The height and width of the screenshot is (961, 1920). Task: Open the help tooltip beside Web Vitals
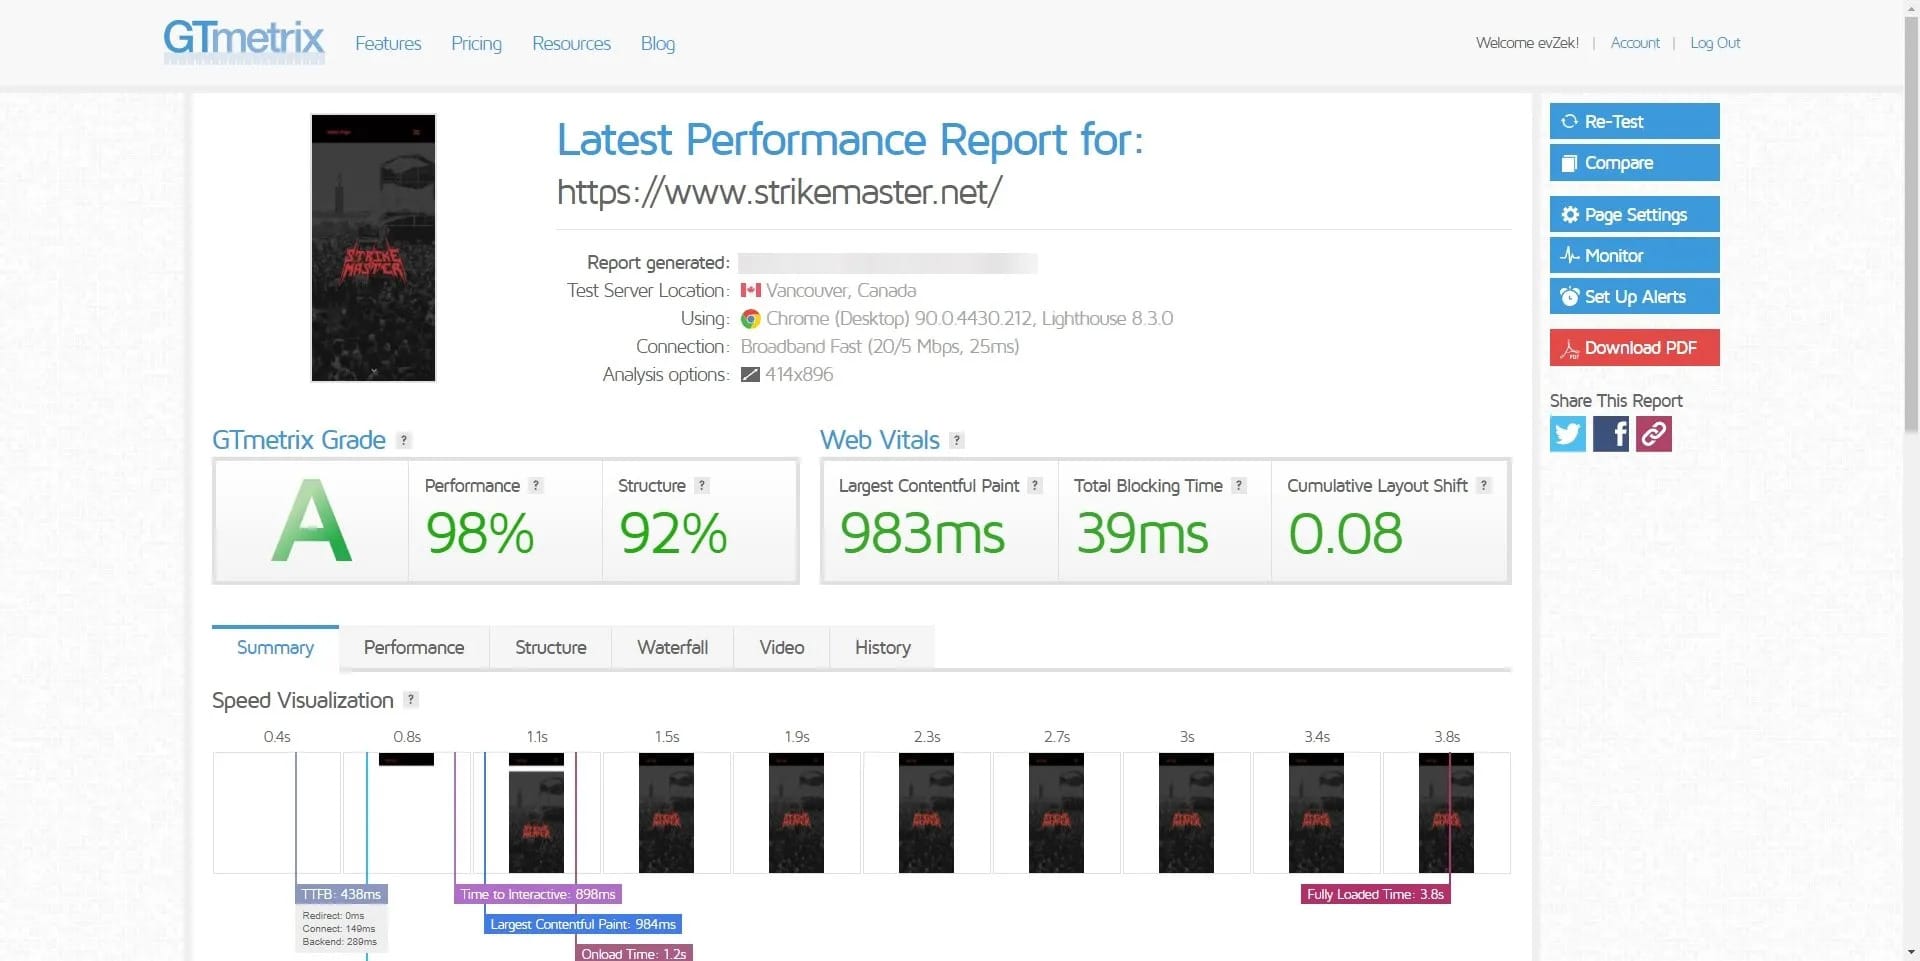[956, 439]
